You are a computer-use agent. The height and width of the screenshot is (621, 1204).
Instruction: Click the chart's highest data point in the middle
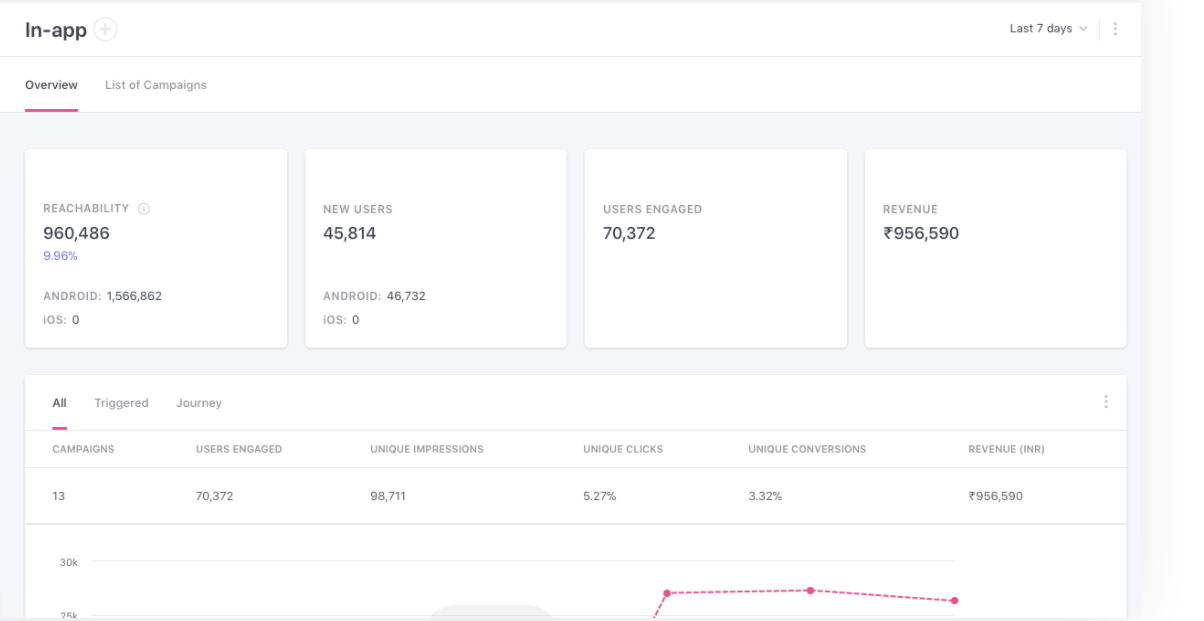pyautogui.click(x=810, y=590)
